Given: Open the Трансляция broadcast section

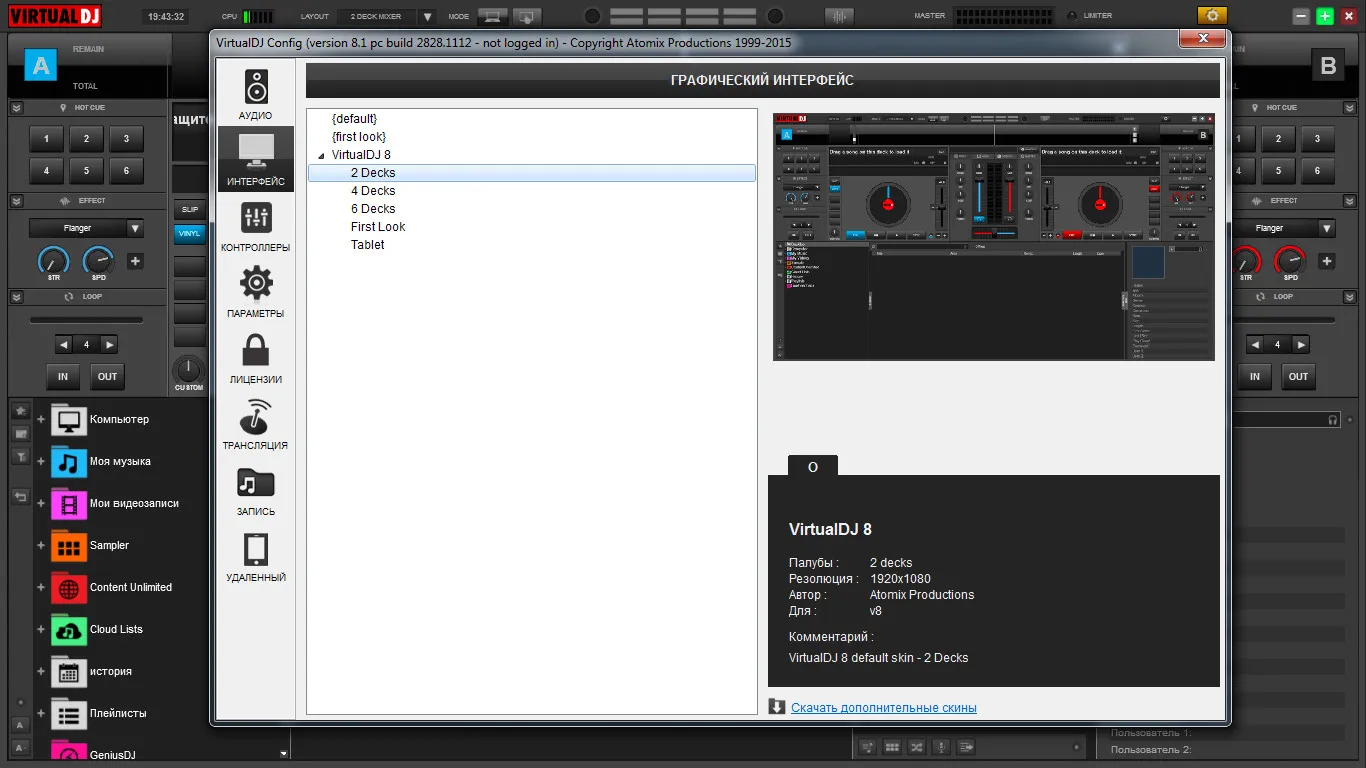Looking at the screenshot, I should coord(256,423).
